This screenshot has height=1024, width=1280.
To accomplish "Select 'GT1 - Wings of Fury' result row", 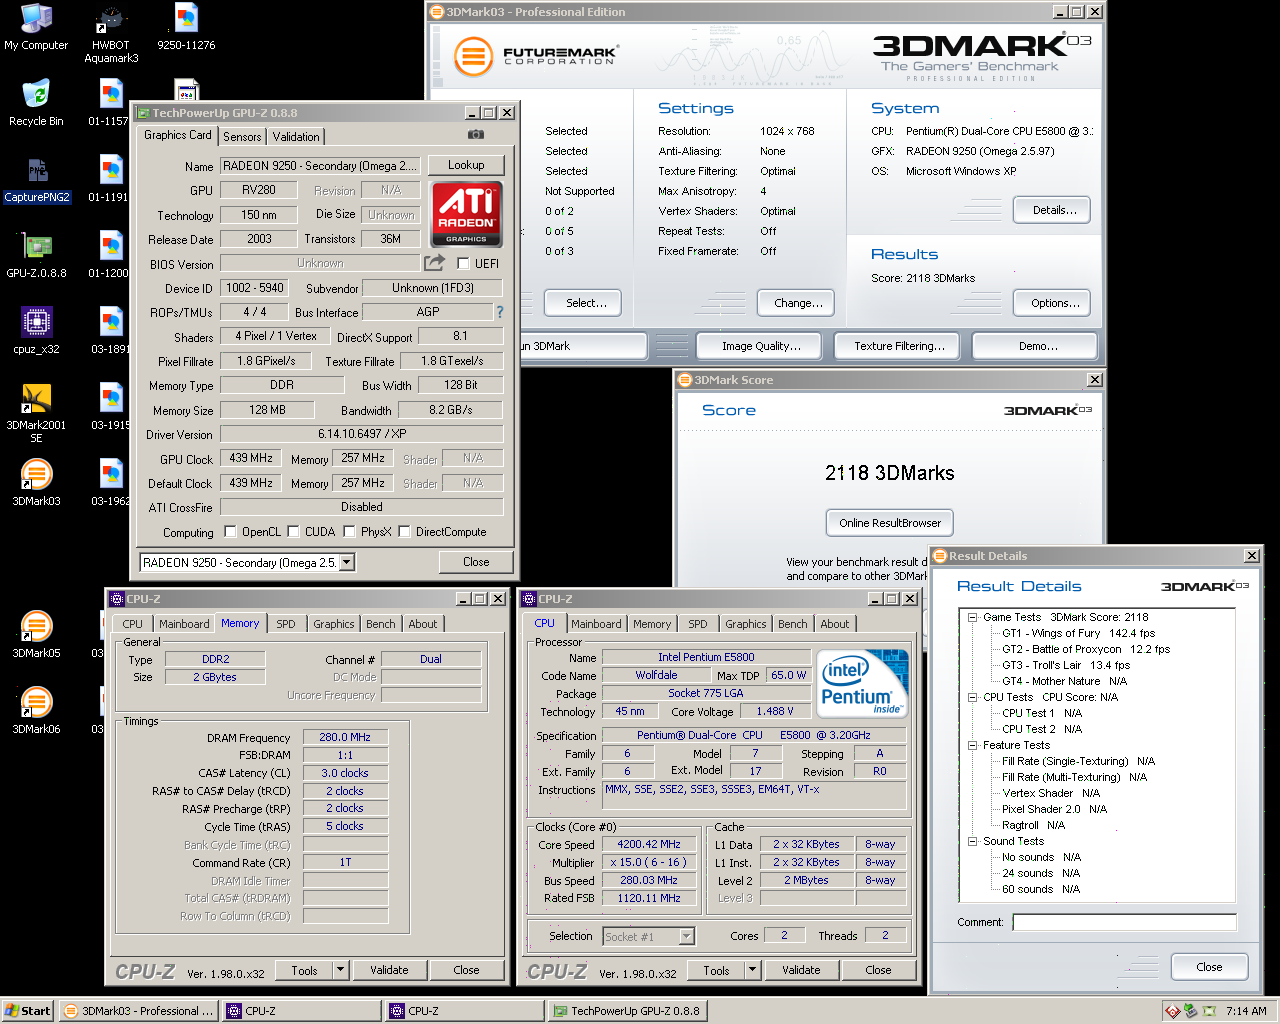I will pyautogui.click(x=1078, y=633).
